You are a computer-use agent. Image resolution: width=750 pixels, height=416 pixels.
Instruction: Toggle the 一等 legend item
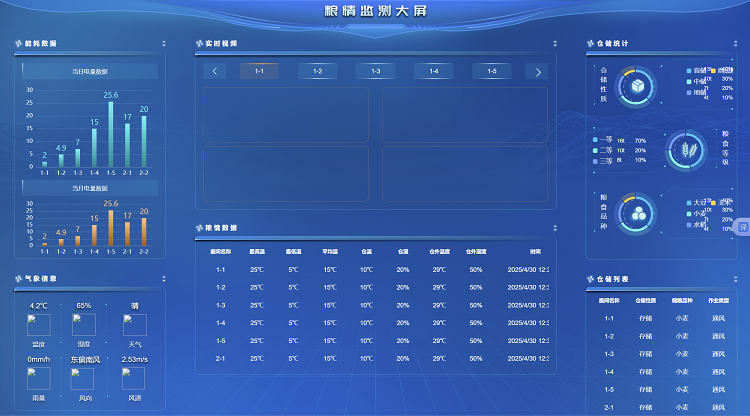[x=604, y=140]
